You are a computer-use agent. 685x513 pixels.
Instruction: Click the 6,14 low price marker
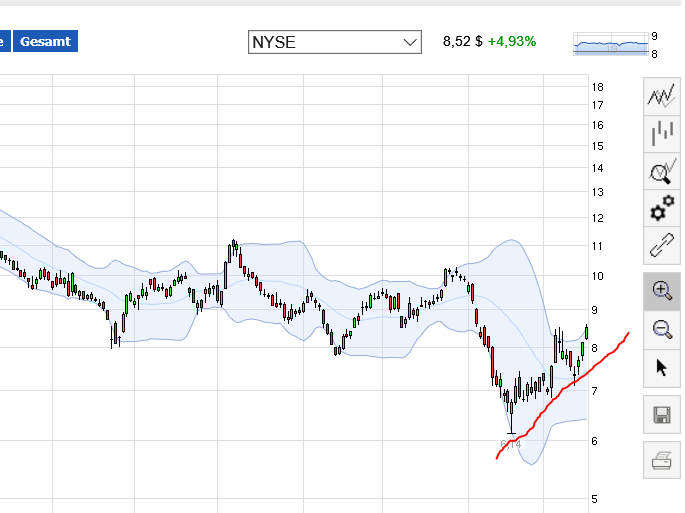511,442
